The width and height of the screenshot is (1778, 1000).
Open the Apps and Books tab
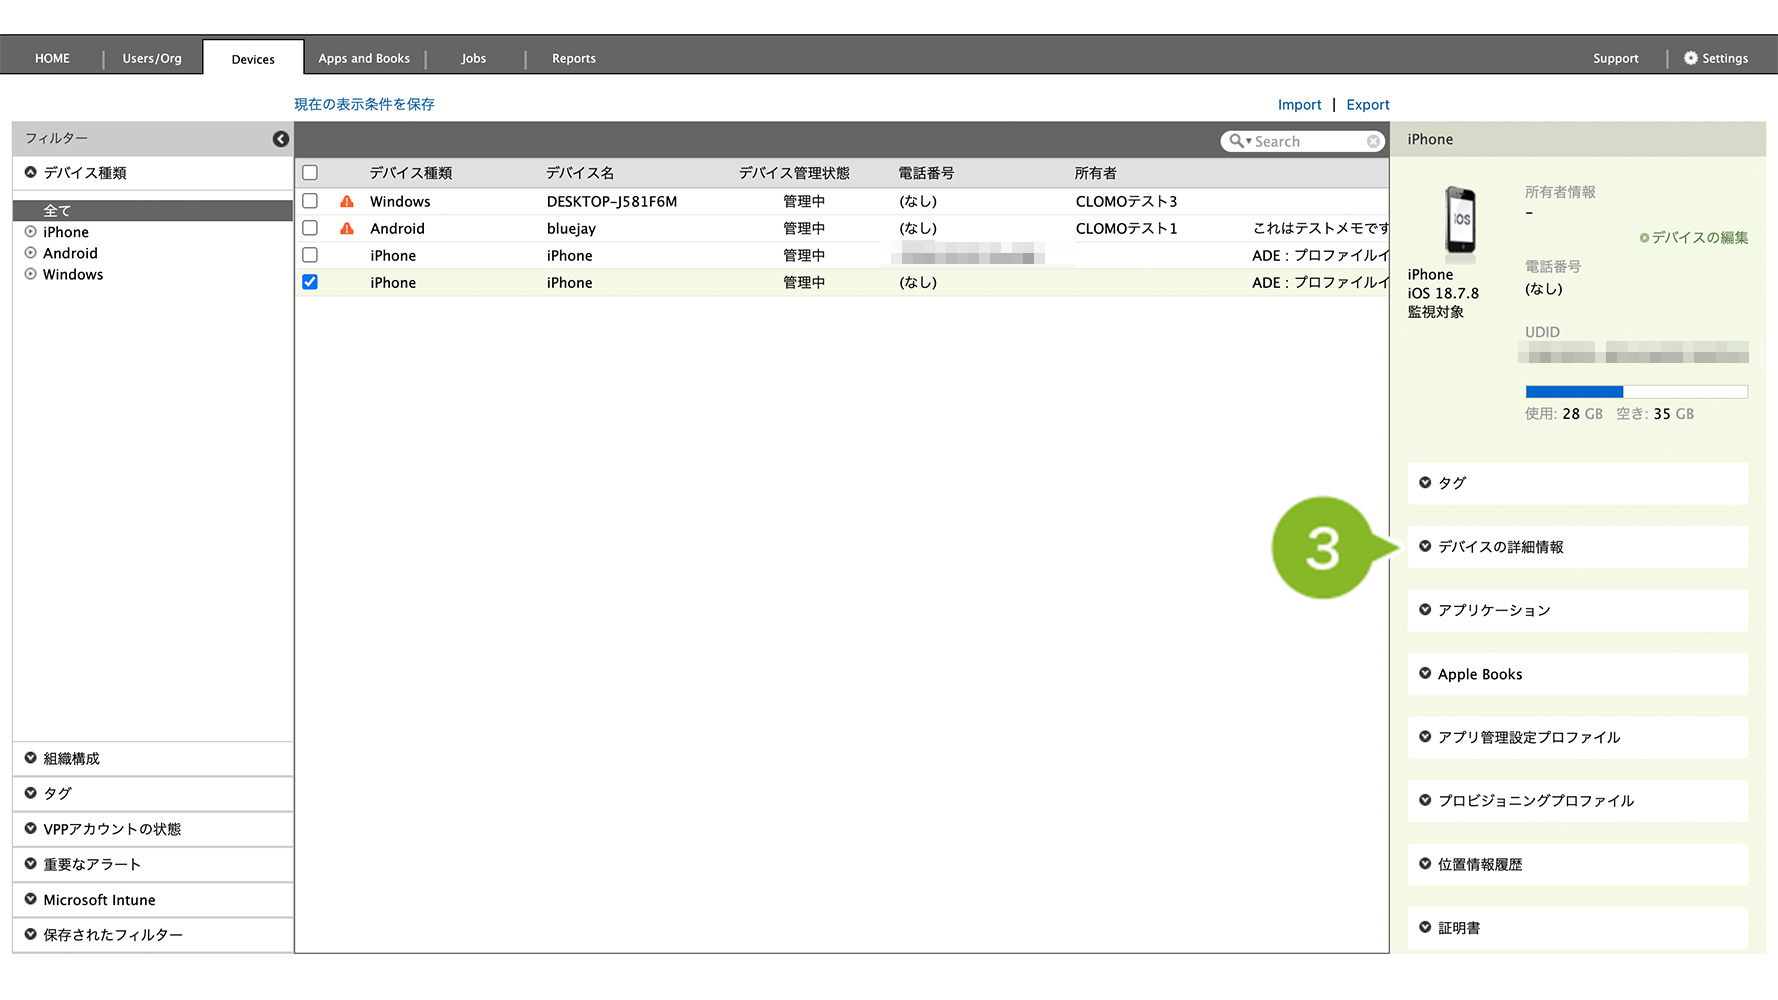coord(364,58)
